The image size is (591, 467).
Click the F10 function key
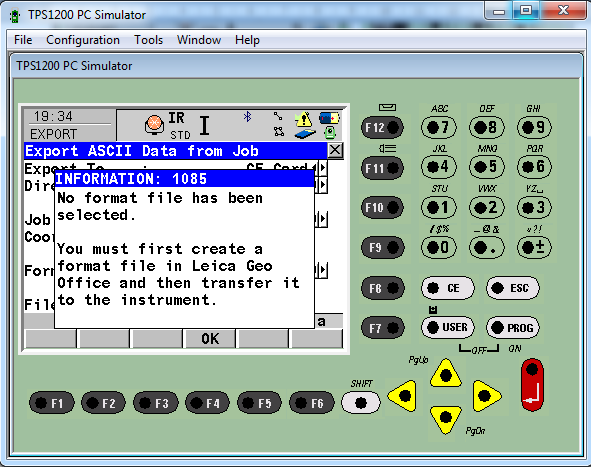(x=382, y=207)
